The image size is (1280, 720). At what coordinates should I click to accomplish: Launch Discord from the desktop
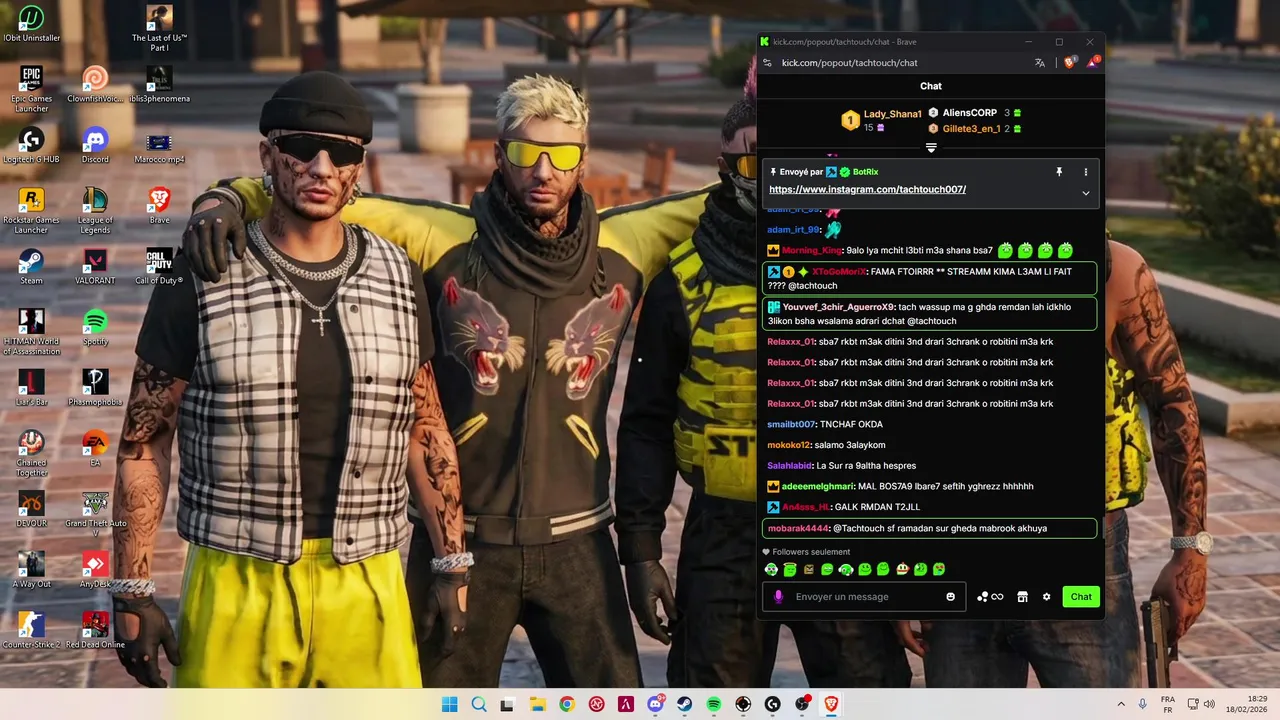(95, 145)
